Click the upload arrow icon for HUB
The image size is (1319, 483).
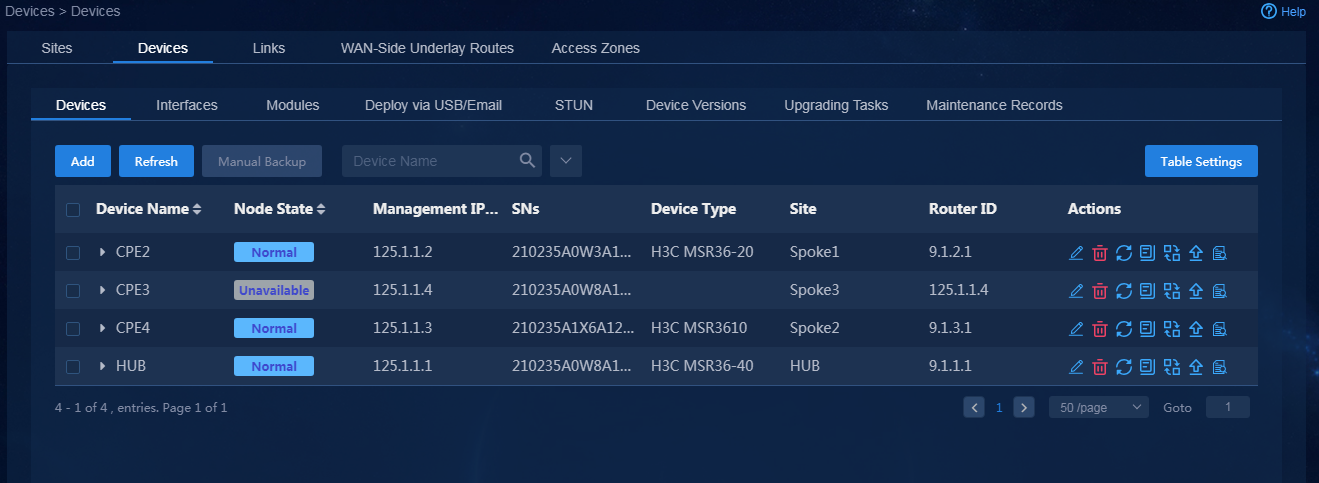click(x=1196, y=367)
